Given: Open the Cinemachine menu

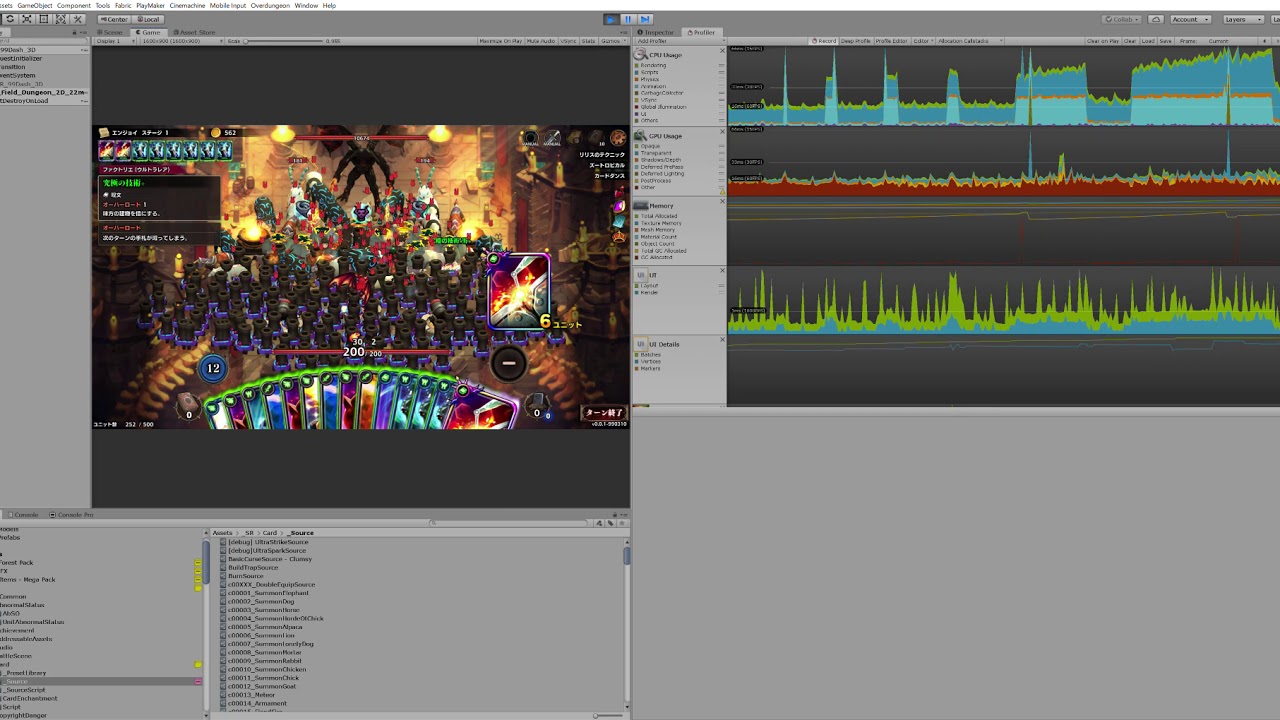Looking at the screenshot, I should click(x=187, y=5).
